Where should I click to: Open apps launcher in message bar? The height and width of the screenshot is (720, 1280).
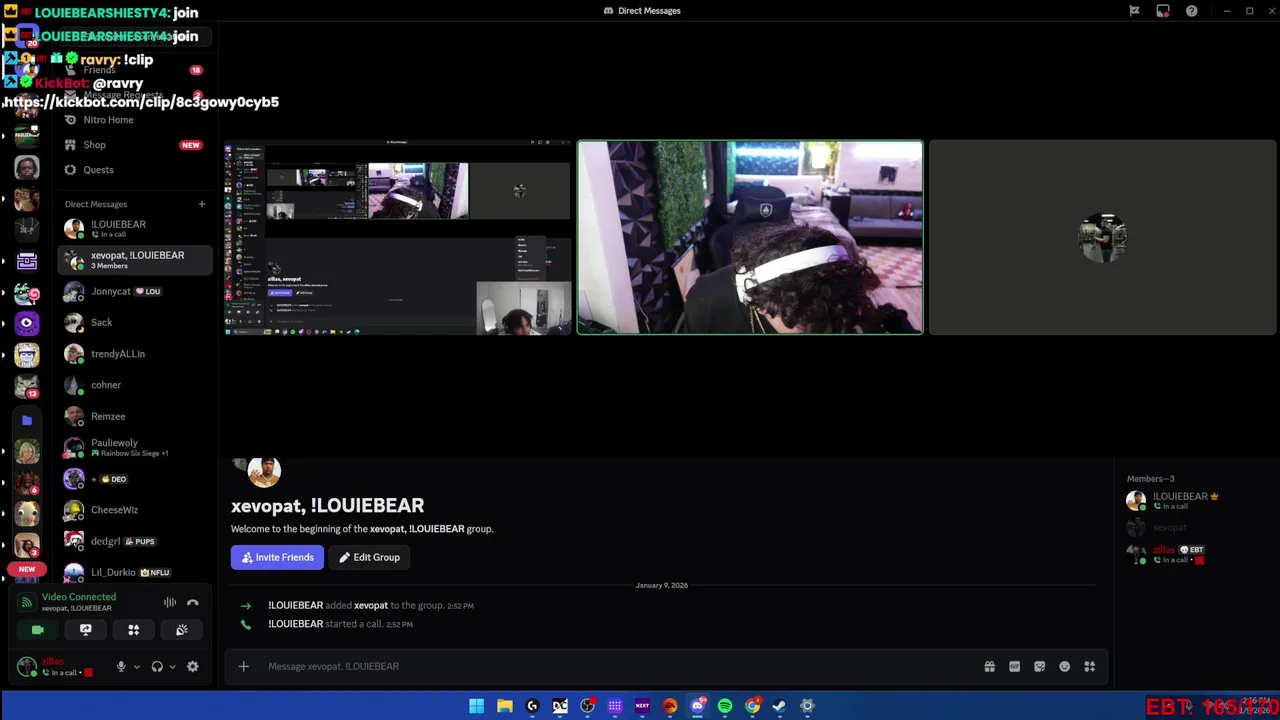coord(1090,666)
